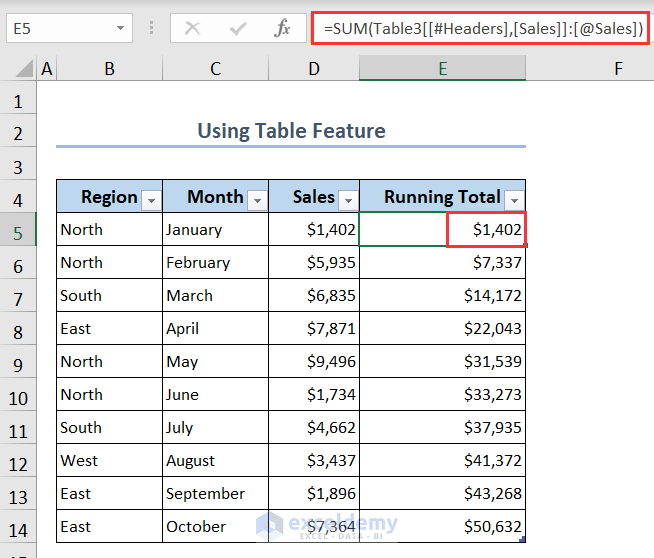The image size is (654, 558).
Task: Click the Insert Function fx icon
Action: tap(283, 29)
